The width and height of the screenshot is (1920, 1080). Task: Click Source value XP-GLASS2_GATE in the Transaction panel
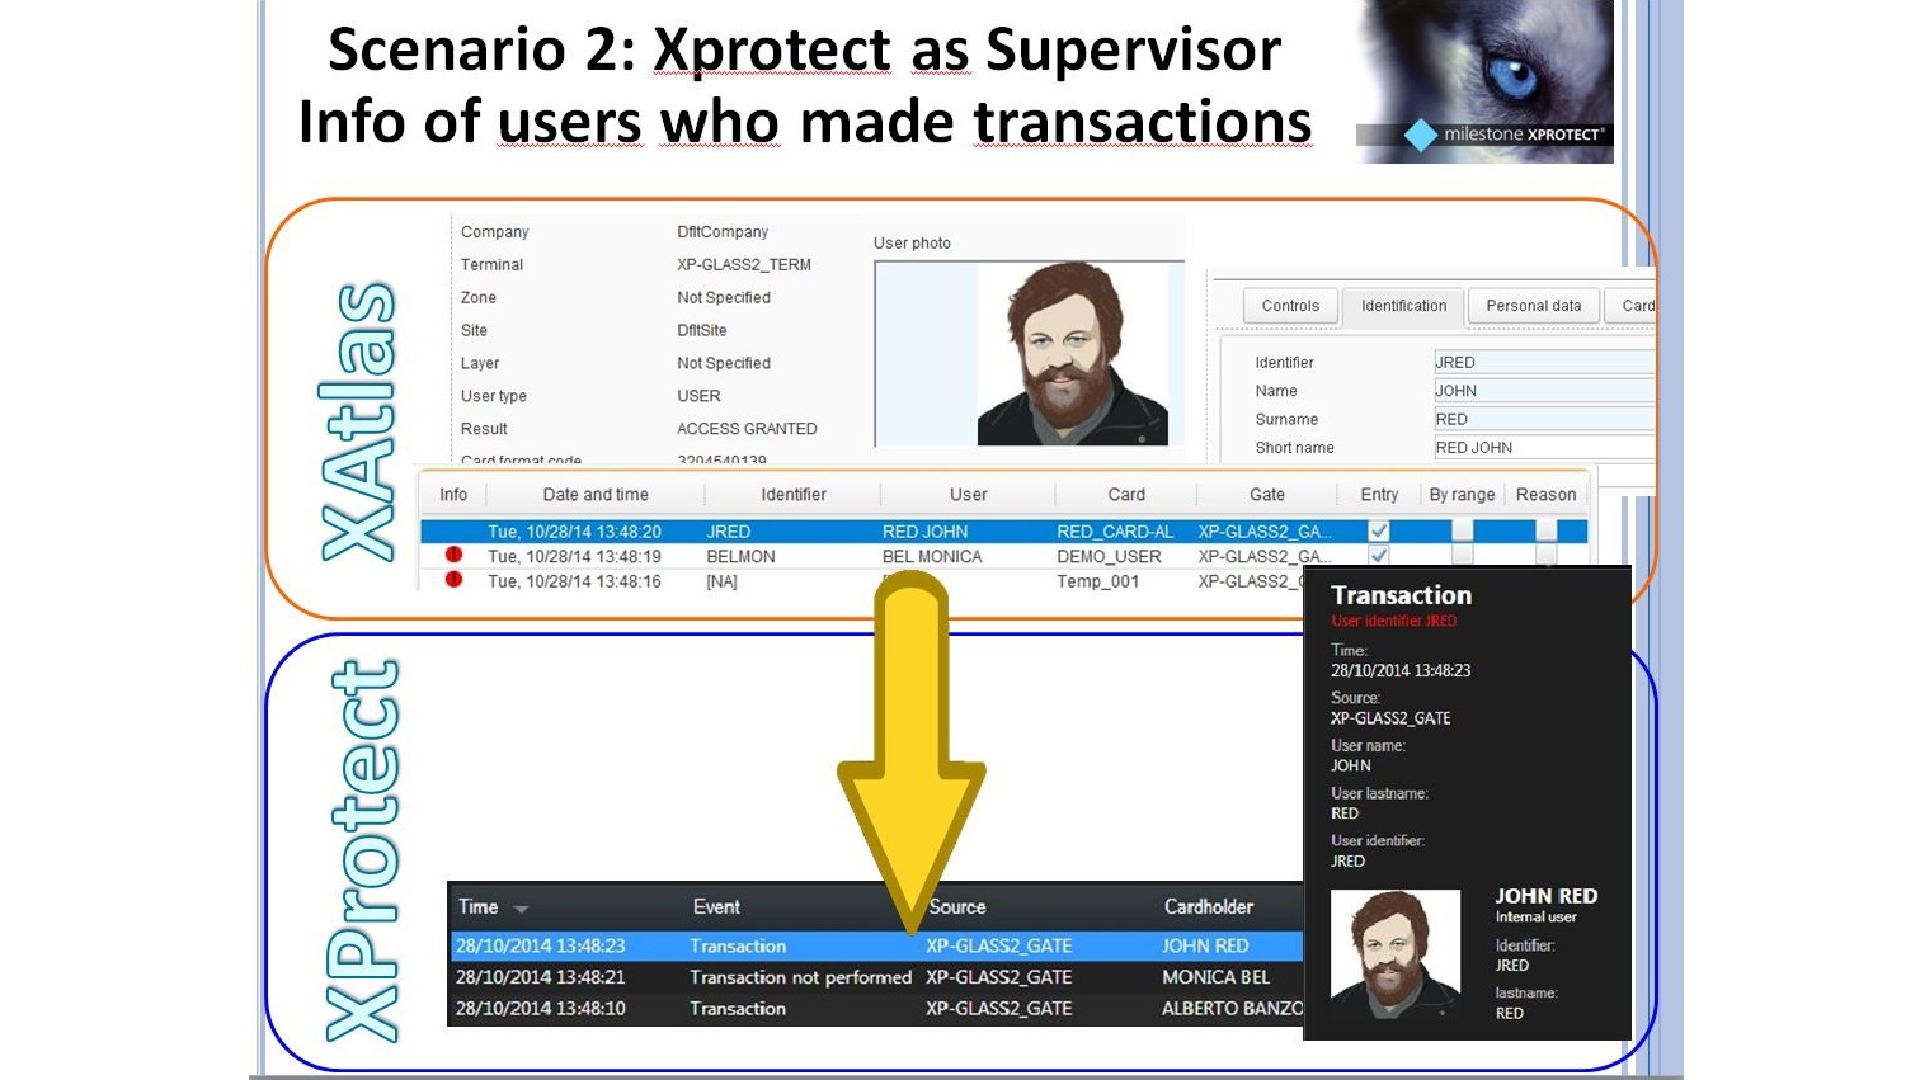(1390, 718)
